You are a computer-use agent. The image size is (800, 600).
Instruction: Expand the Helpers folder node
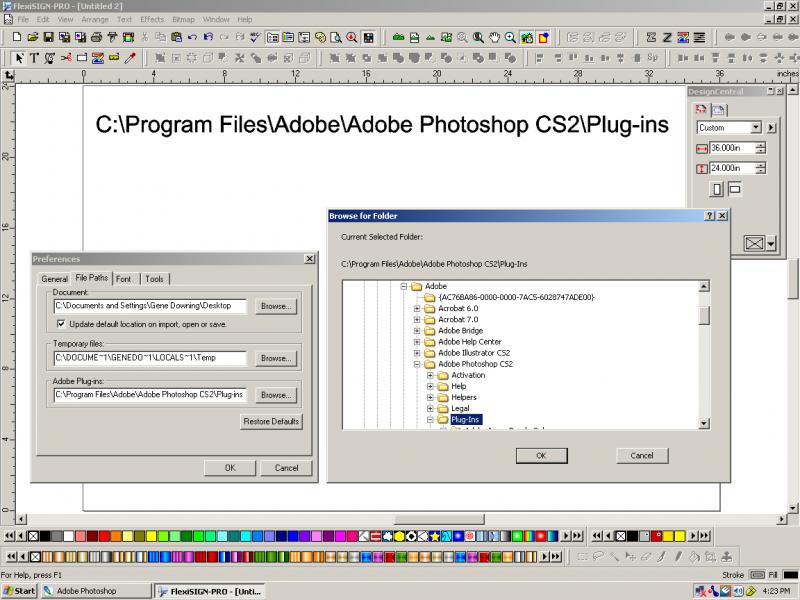(430, 397)
